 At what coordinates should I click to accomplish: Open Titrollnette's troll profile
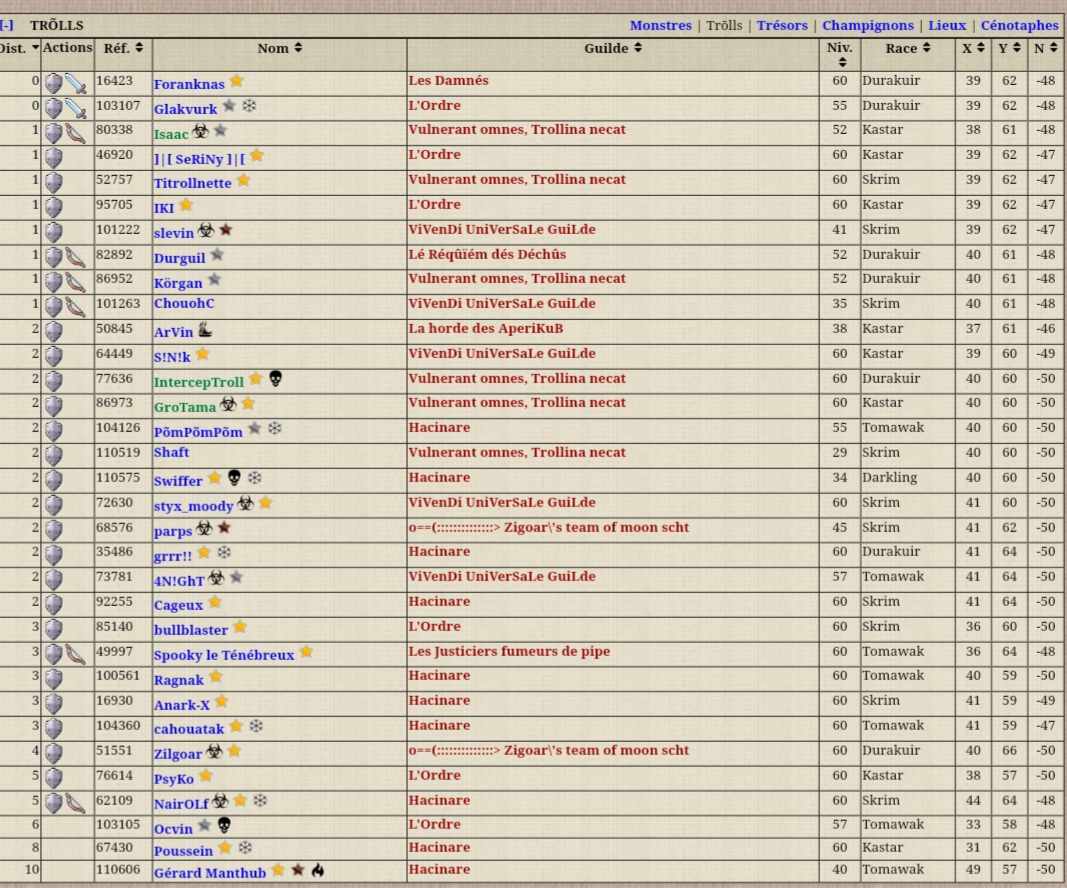tap(192, 182)
